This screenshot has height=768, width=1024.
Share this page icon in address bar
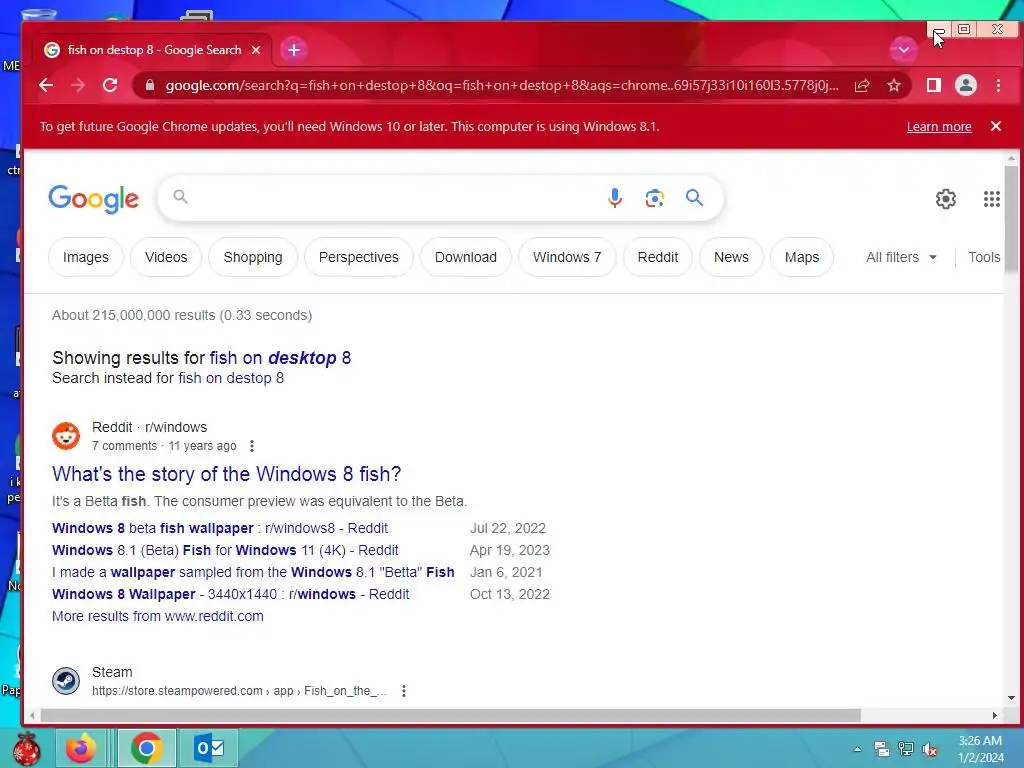(862, 85)
